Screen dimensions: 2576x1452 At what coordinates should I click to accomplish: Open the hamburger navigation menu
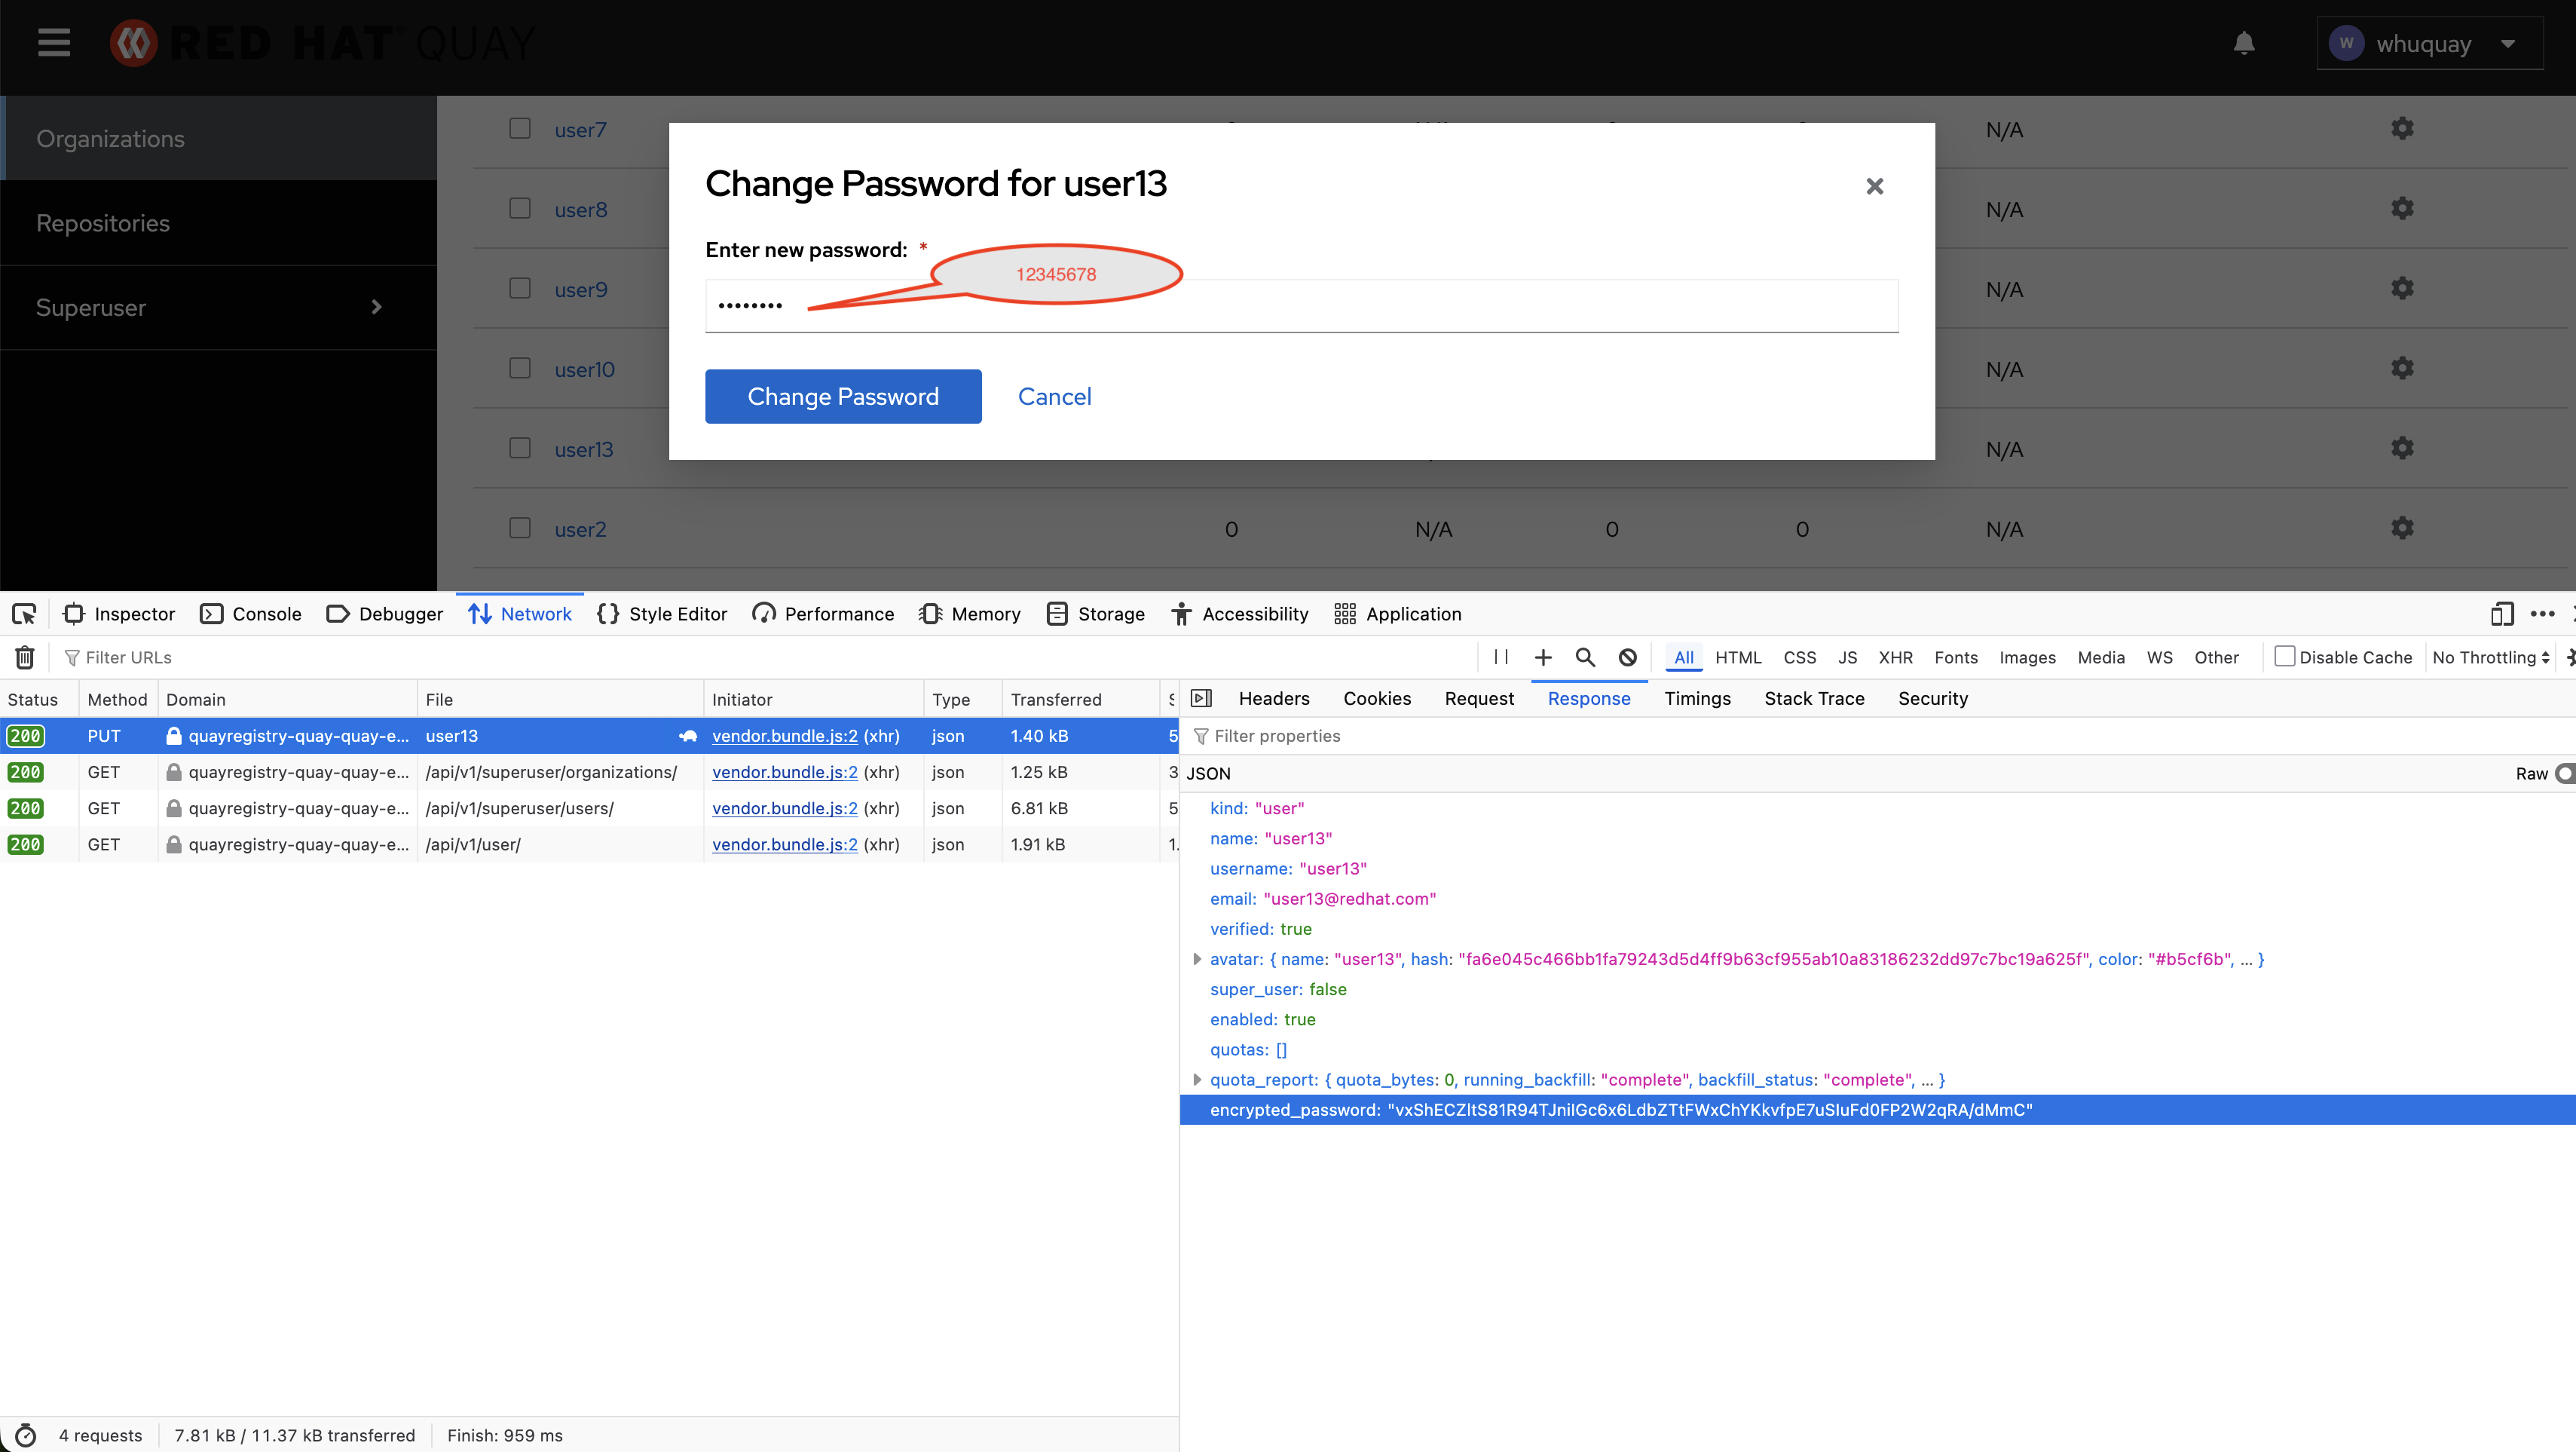point(54,43)
